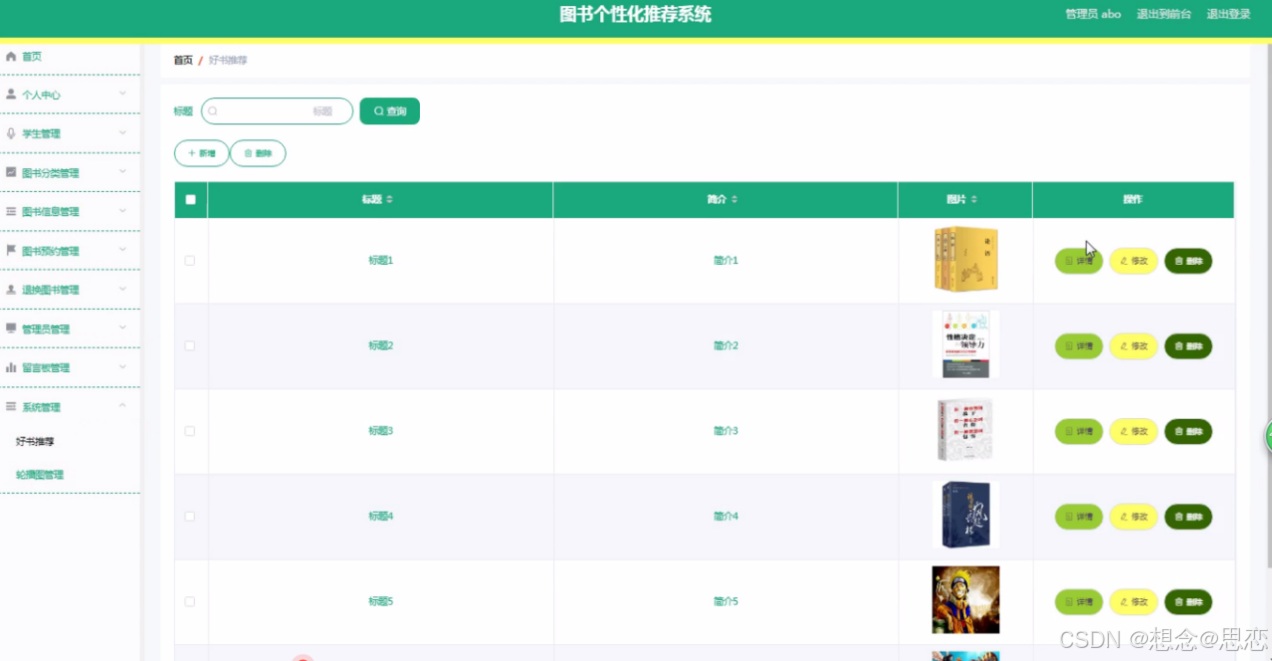1272x661 pixels.
Task: Click the 删除 button above the table
Action: [258, 153]
